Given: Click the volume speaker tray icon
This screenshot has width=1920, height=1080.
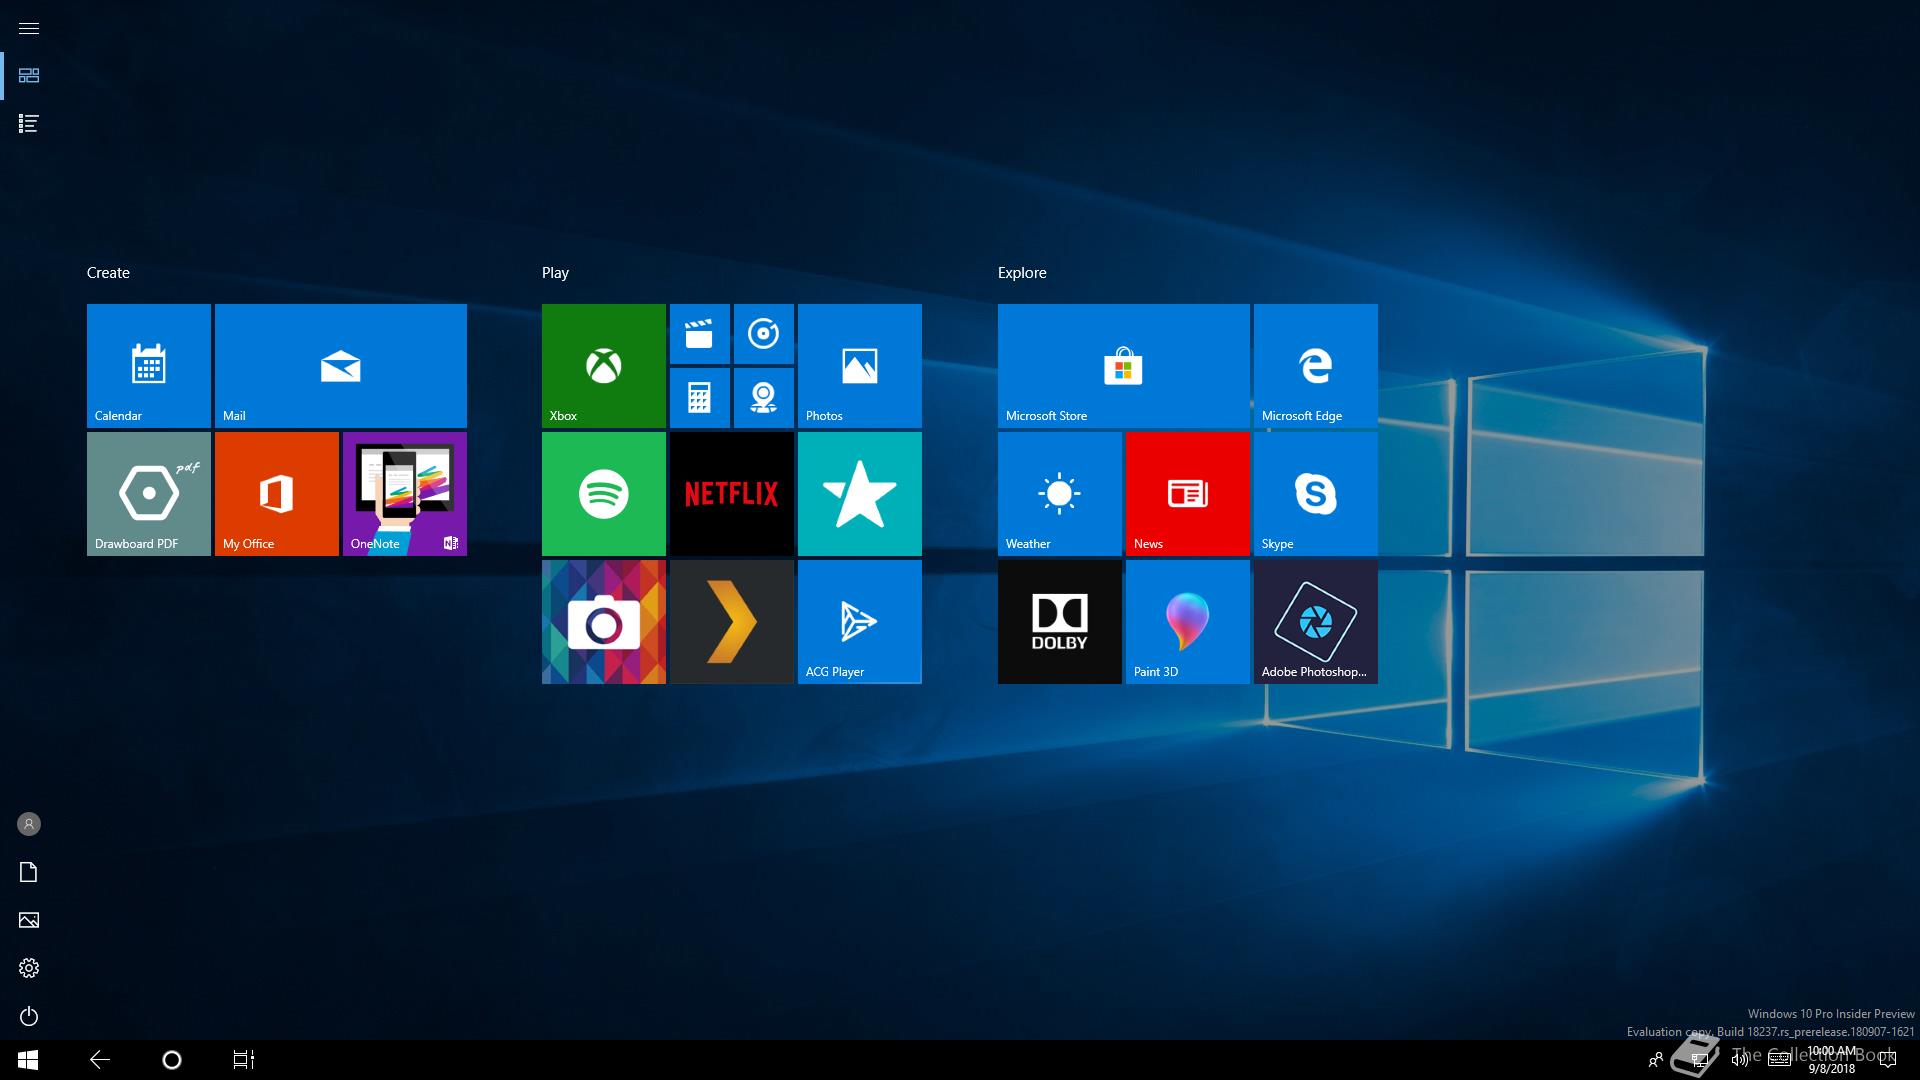Looking at the screenshot, I should 1738,1060.
